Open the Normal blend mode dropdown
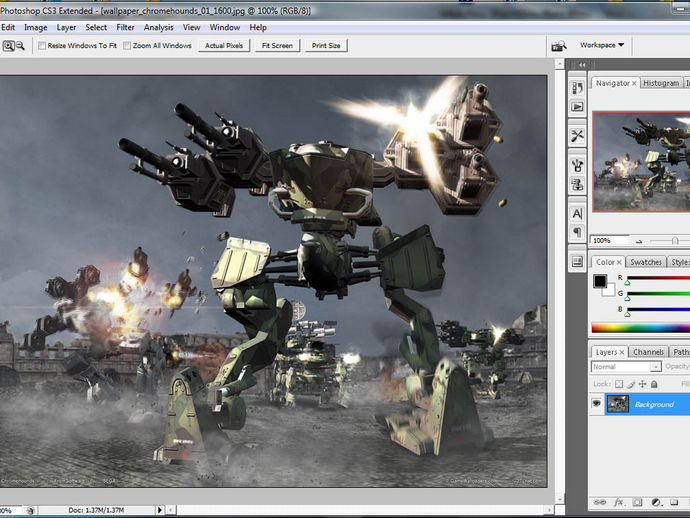This screenshot has height=518, width=690. tap(626, 367)
